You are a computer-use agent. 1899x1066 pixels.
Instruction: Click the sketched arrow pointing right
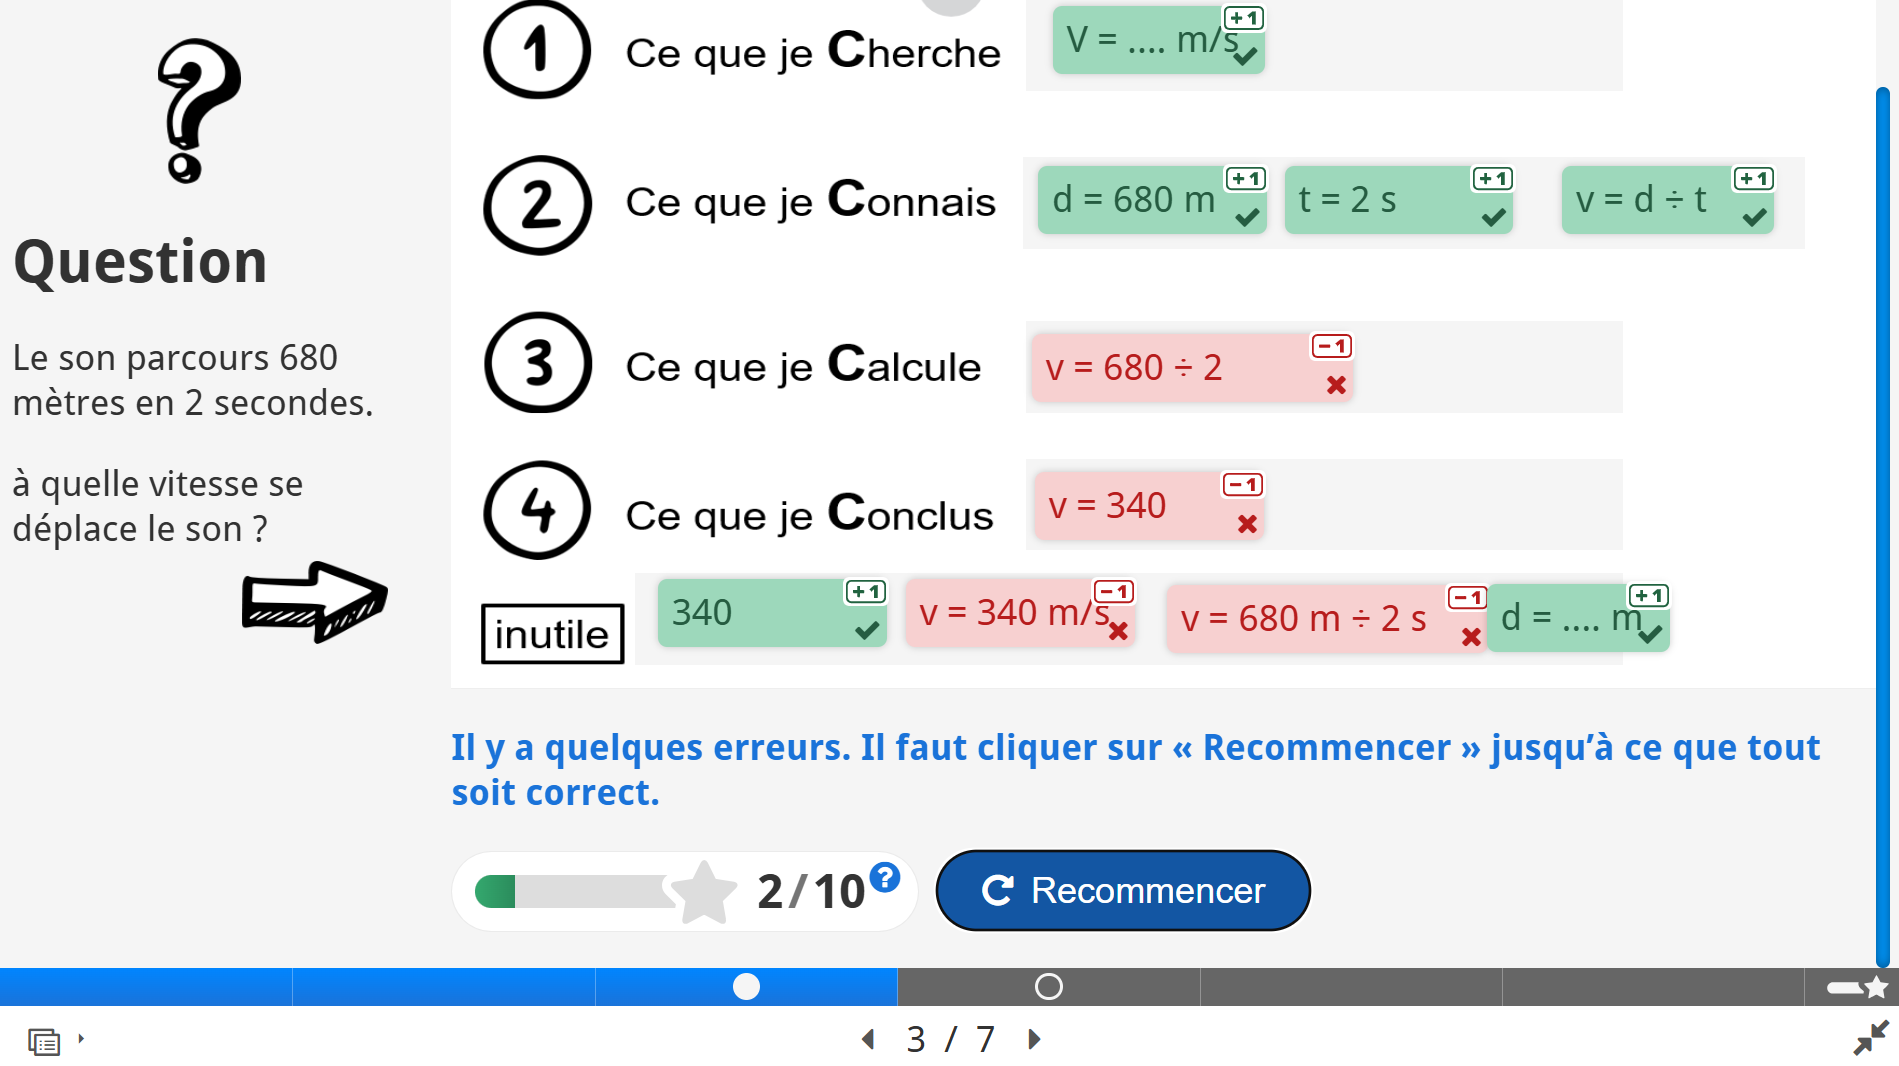(x=314, y=601)
